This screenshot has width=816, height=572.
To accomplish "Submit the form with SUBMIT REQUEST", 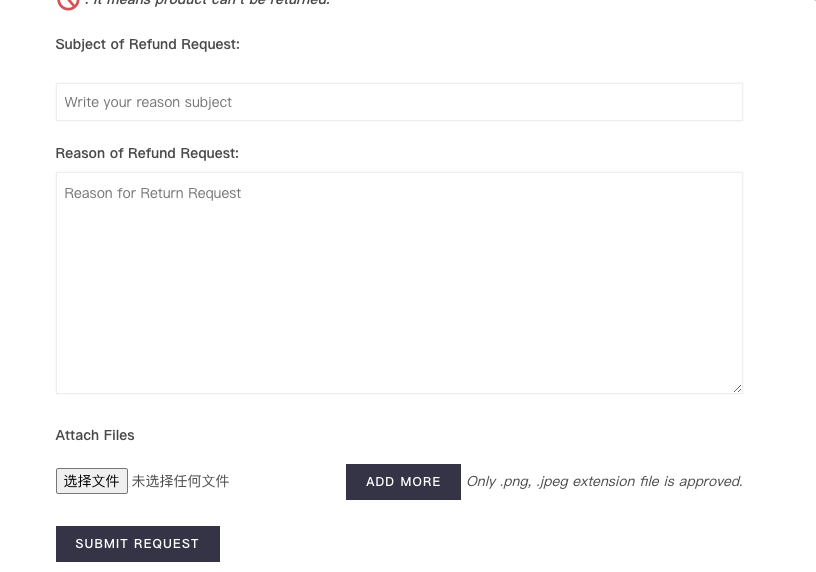I will coord(137,543).
